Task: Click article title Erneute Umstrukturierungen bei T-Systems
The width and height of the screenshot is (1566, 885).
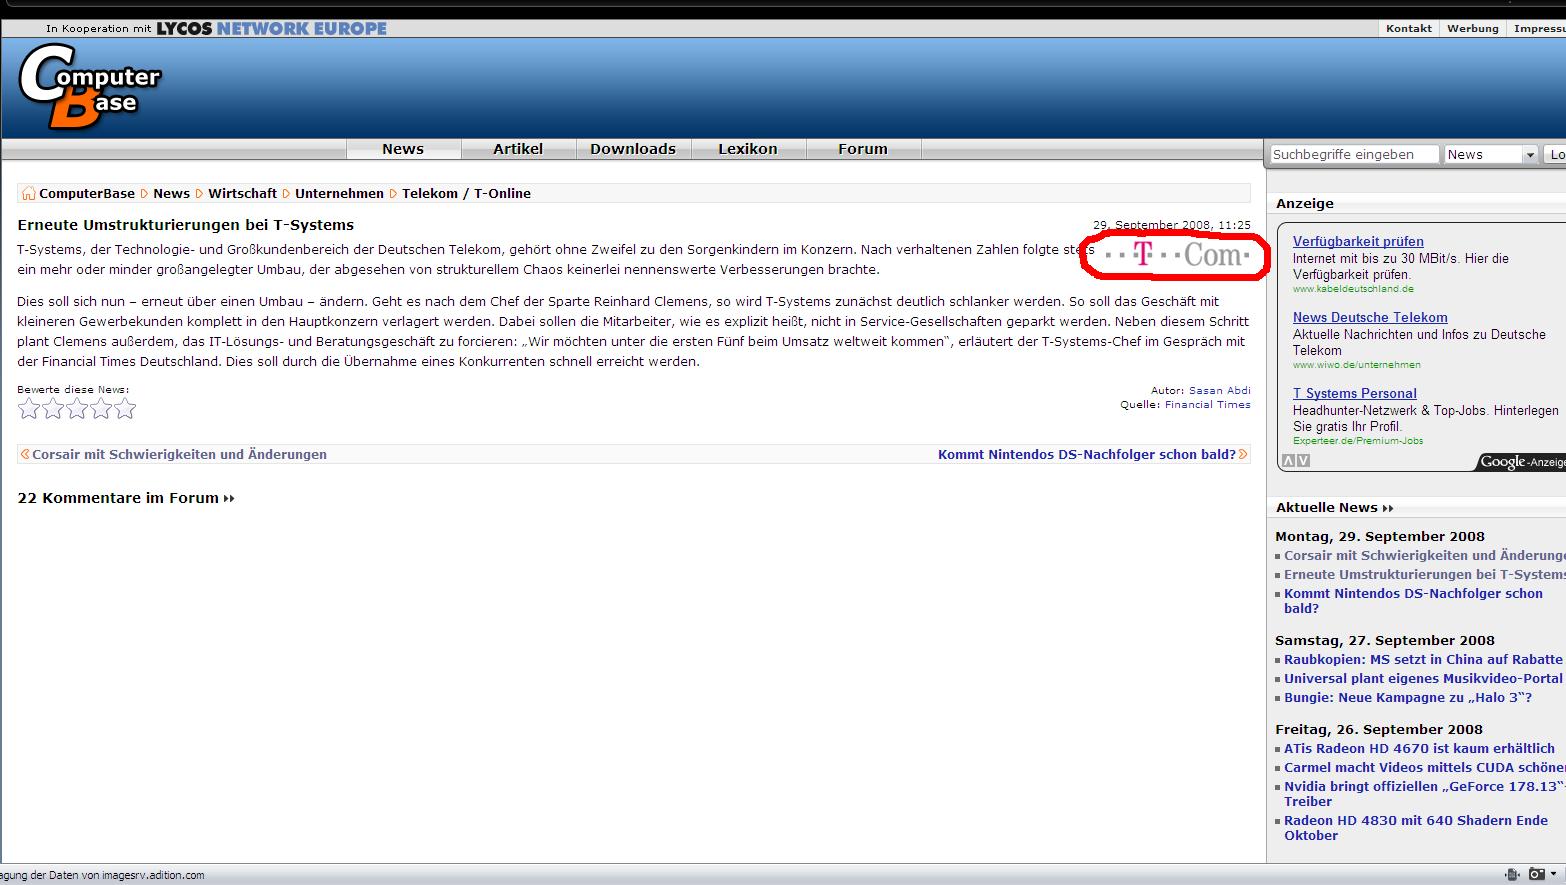Action: [186, 225]
